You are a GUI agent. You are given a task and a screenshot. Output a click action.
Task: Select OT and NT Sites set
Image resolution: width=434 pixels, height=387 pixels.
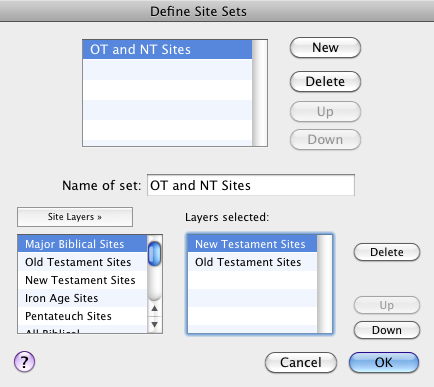click(x=167, y=50)
